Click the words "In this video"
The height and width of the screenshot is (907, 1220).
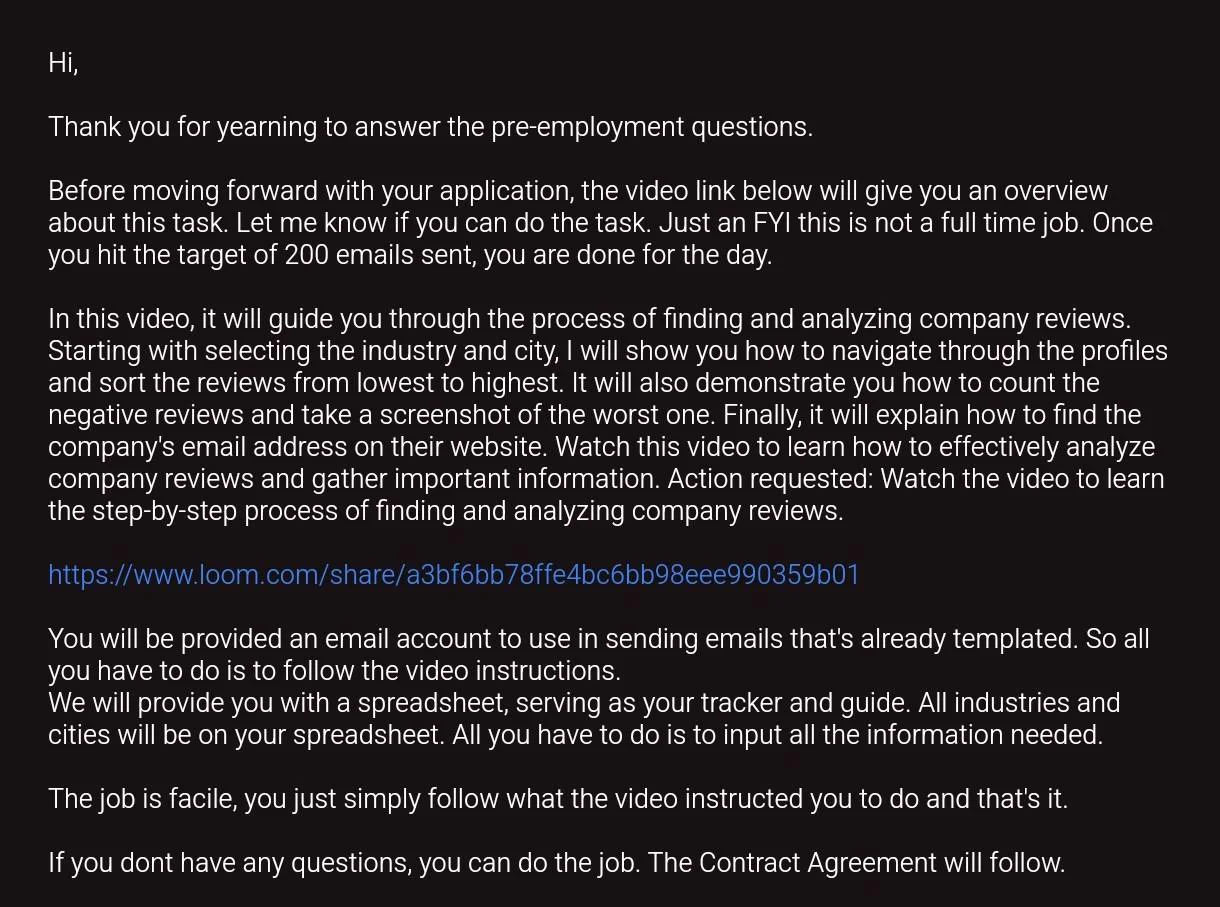pos(120,319)
